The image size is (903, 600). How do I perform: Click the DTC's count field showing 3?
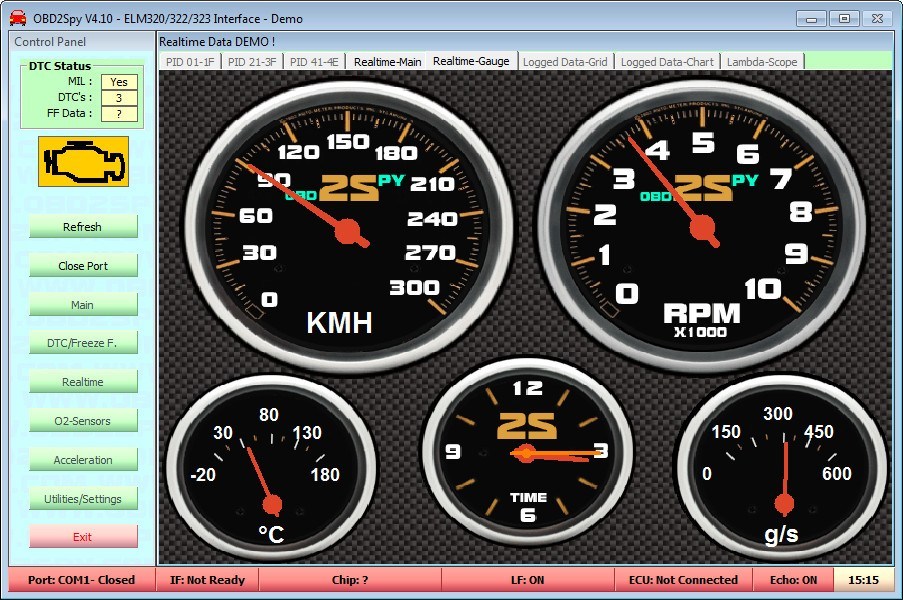[119, 97]
